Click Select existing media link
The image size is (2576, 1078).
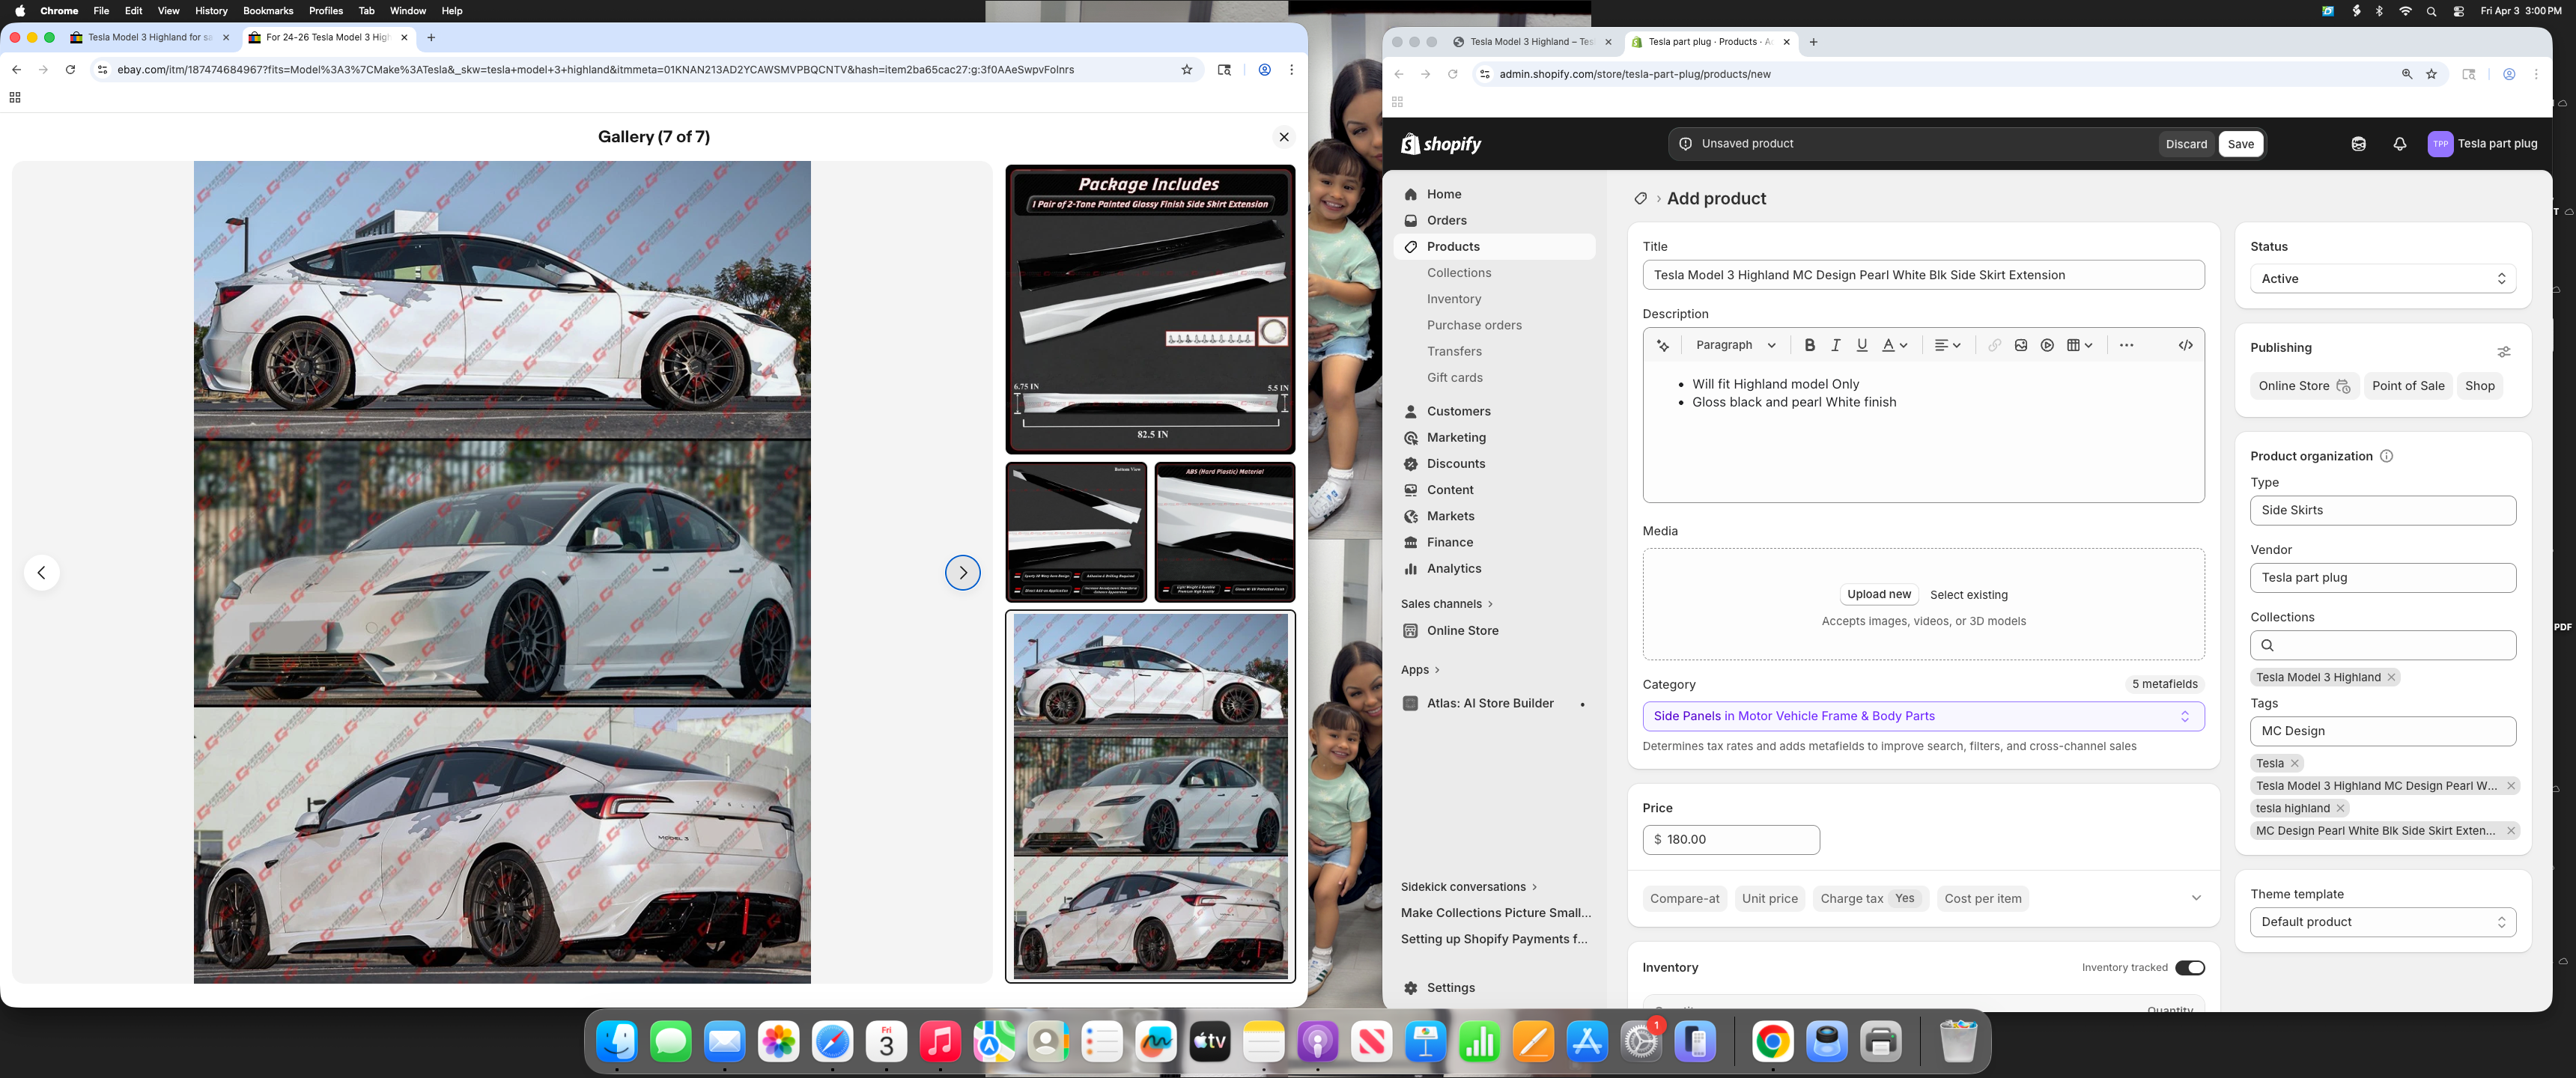[x=1968, y=595]
